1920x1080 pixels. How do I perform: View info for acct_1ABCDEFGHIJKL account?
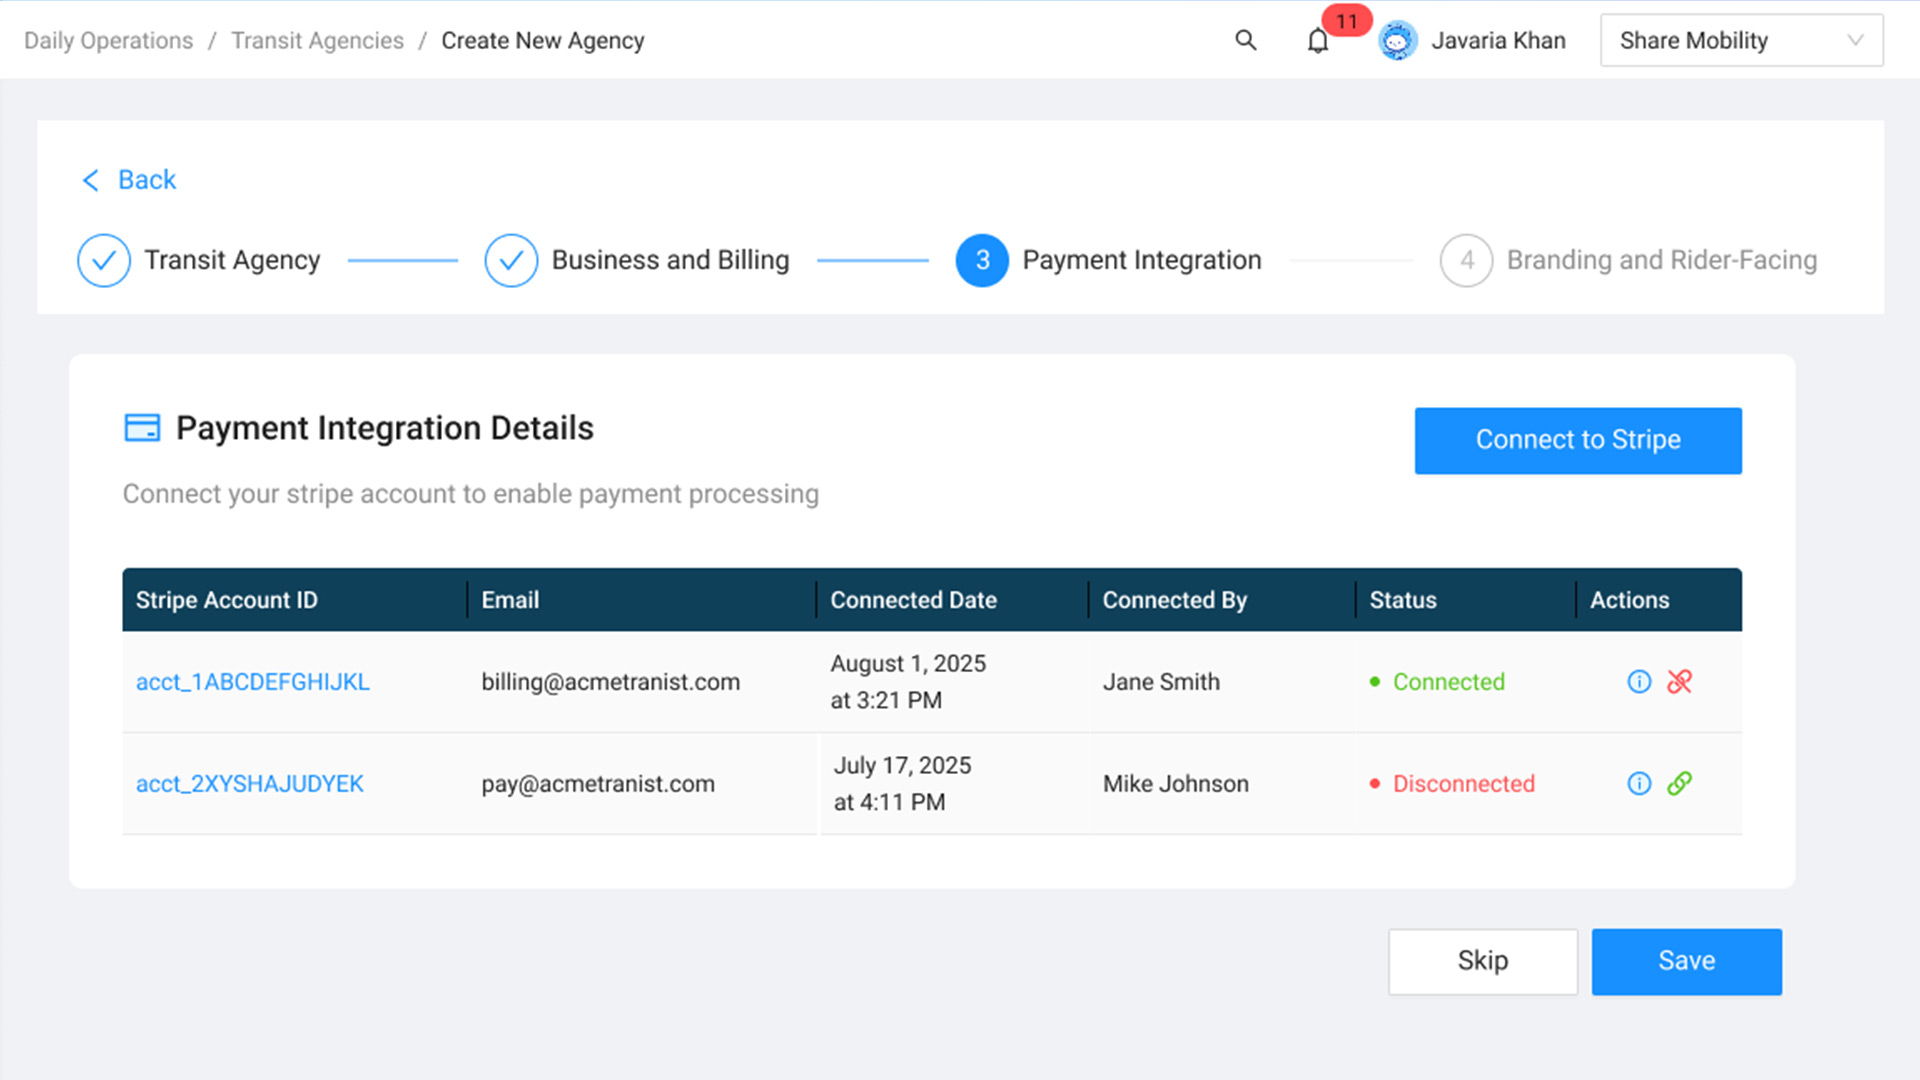coord(1639,682)
